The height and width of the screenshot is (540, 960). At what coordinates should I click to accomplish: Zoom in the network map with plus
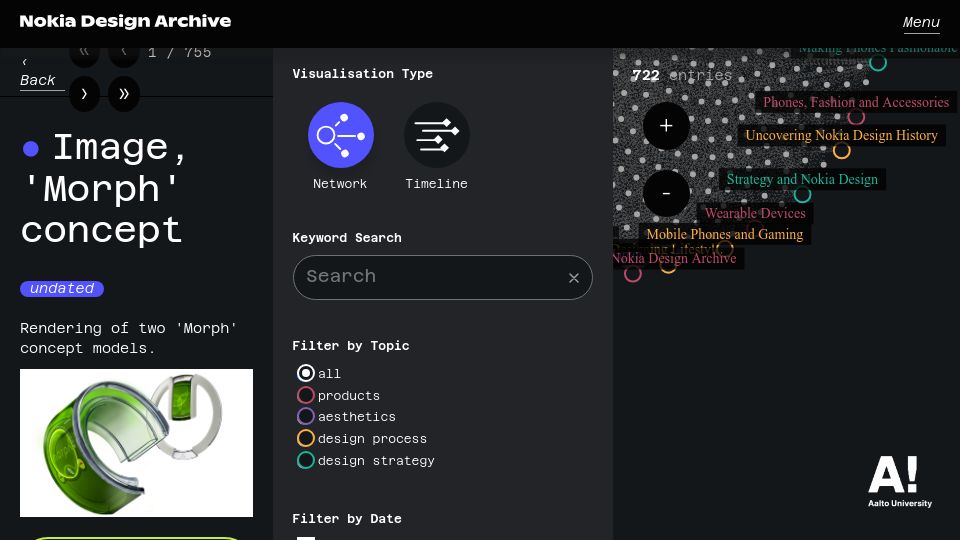[x=666, y=126]
